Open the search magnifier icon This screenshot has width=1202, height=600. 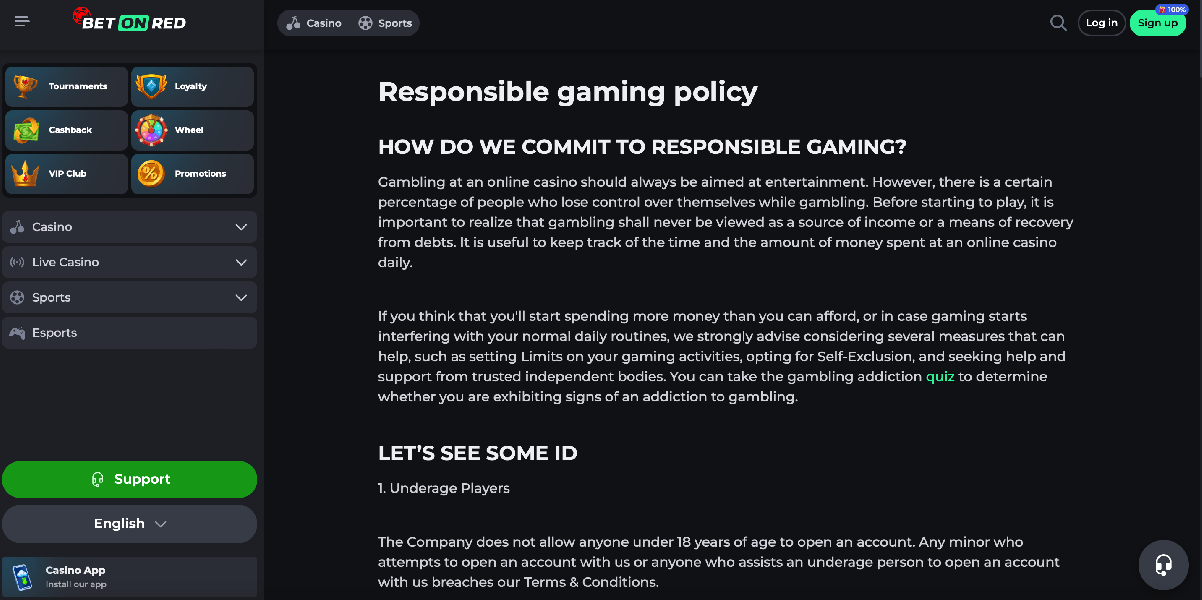[x=1058, y=23]
